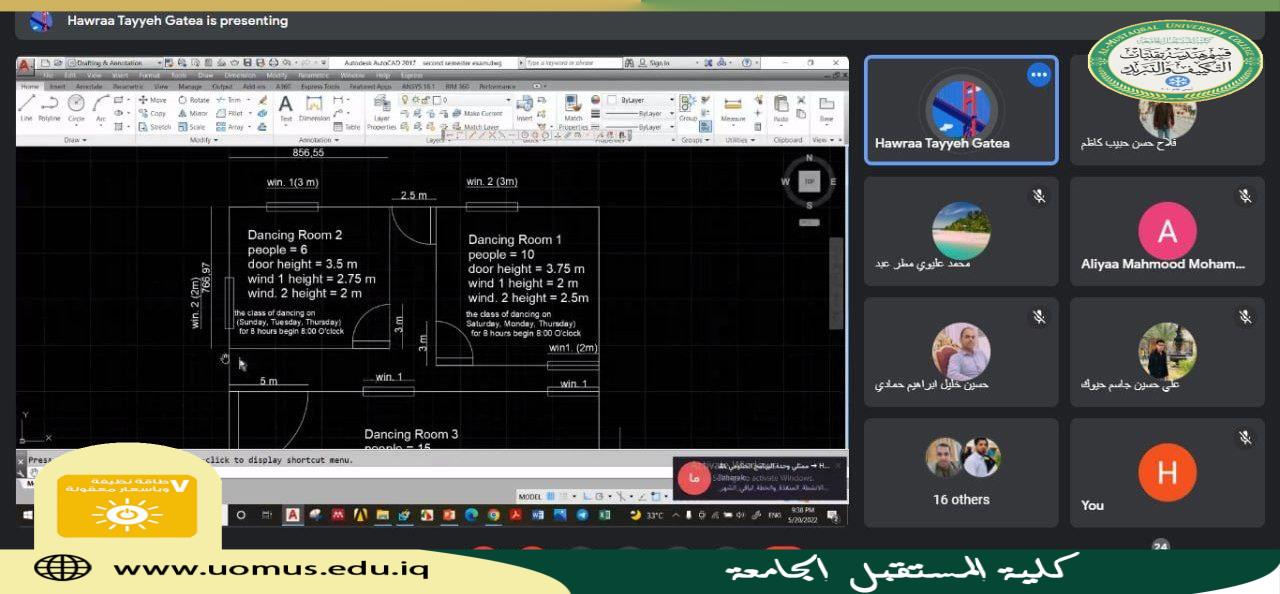Open the 16 others participant tile
1280x594 pixels.
[x=960, y=470]
